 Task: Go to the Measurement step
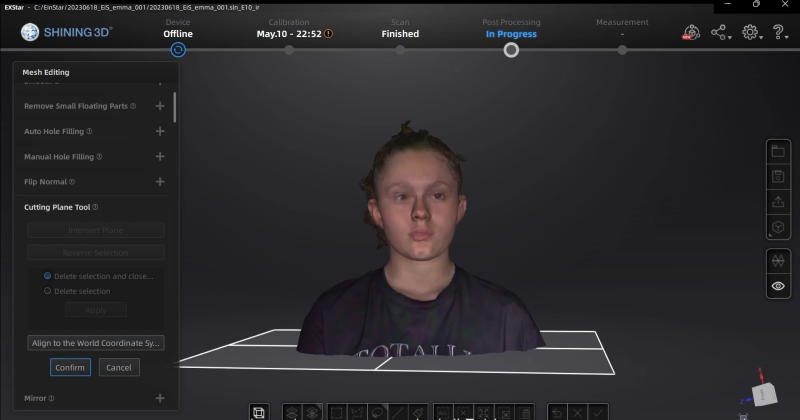click(622, 29)
